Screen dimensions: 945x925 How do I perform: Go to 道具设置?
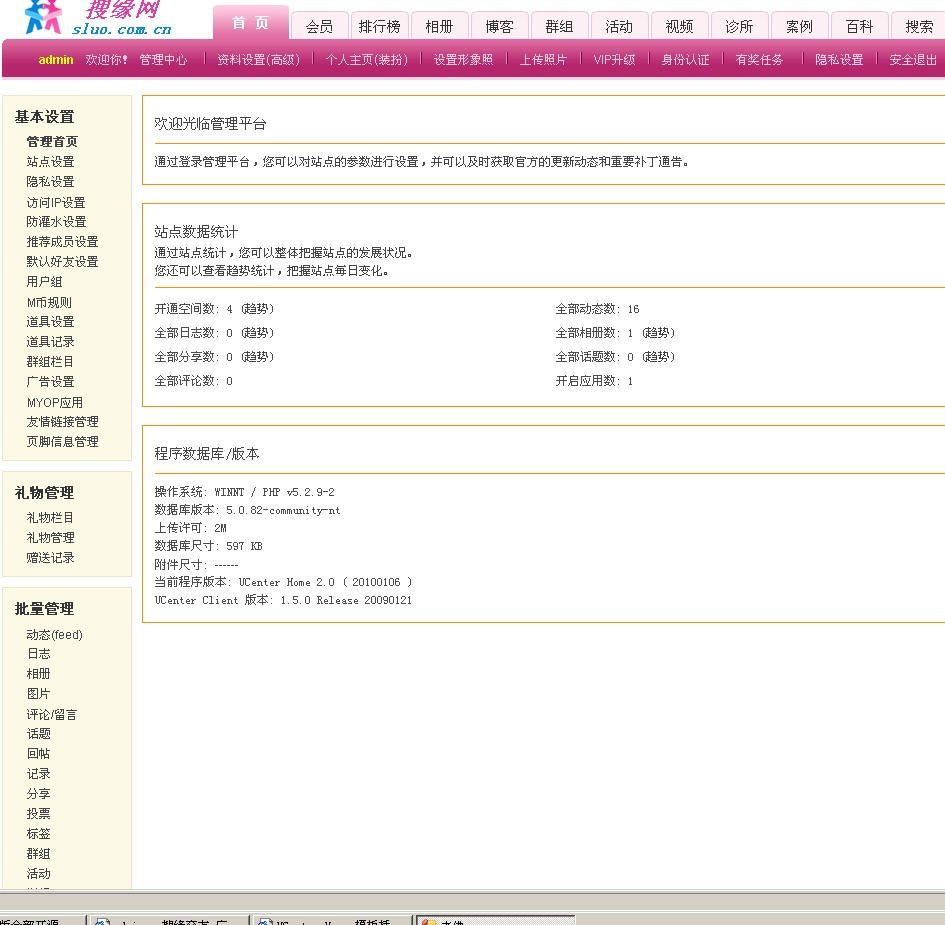click(x=51, y=322)
